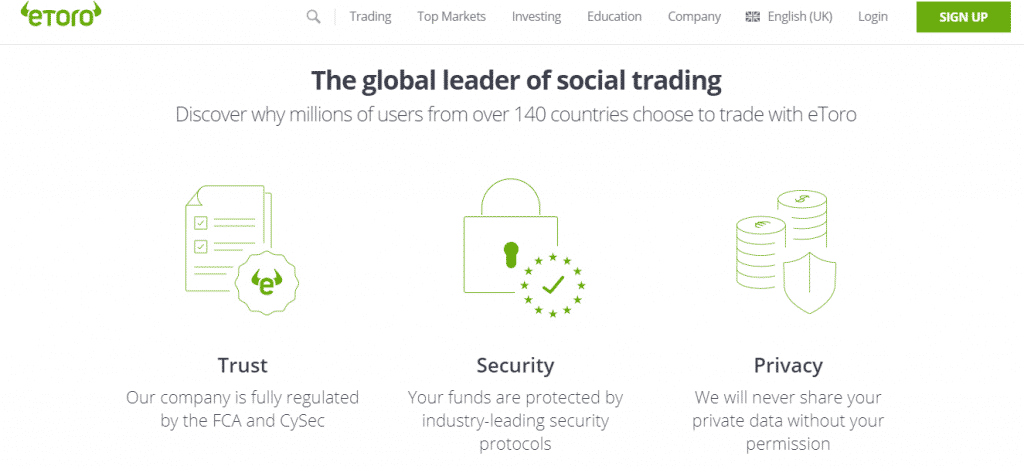The width and height of the screenshot is (1024, 466).
Task: Expand the Company menu
Action: (x=694, y=17)
